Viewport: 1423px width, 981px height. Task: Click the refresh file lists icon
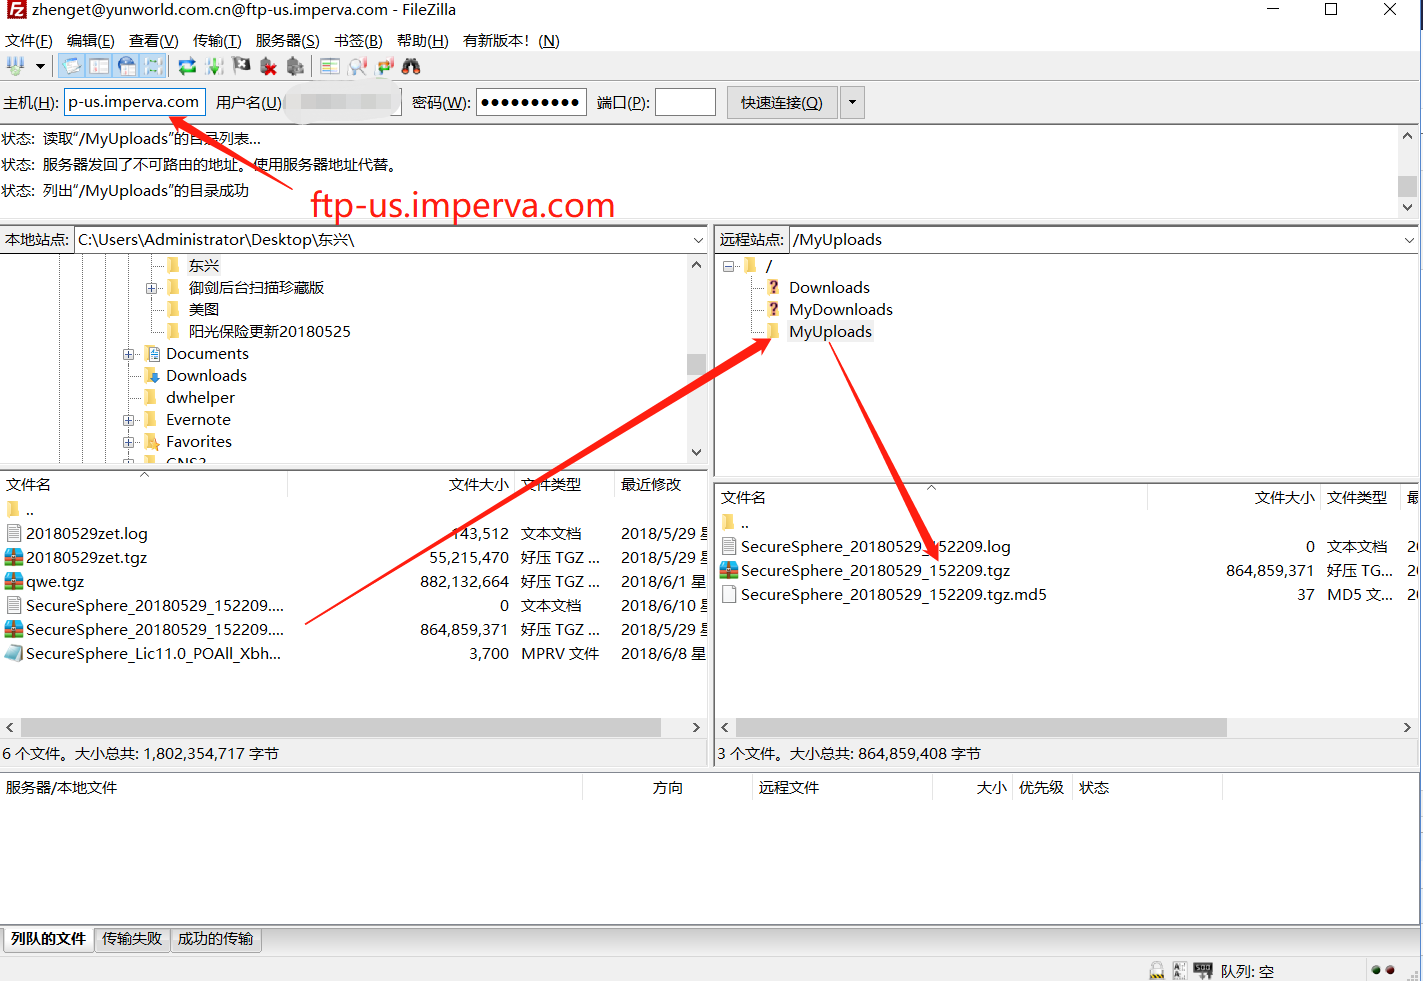pyautogui.click(x=187, y=66)
